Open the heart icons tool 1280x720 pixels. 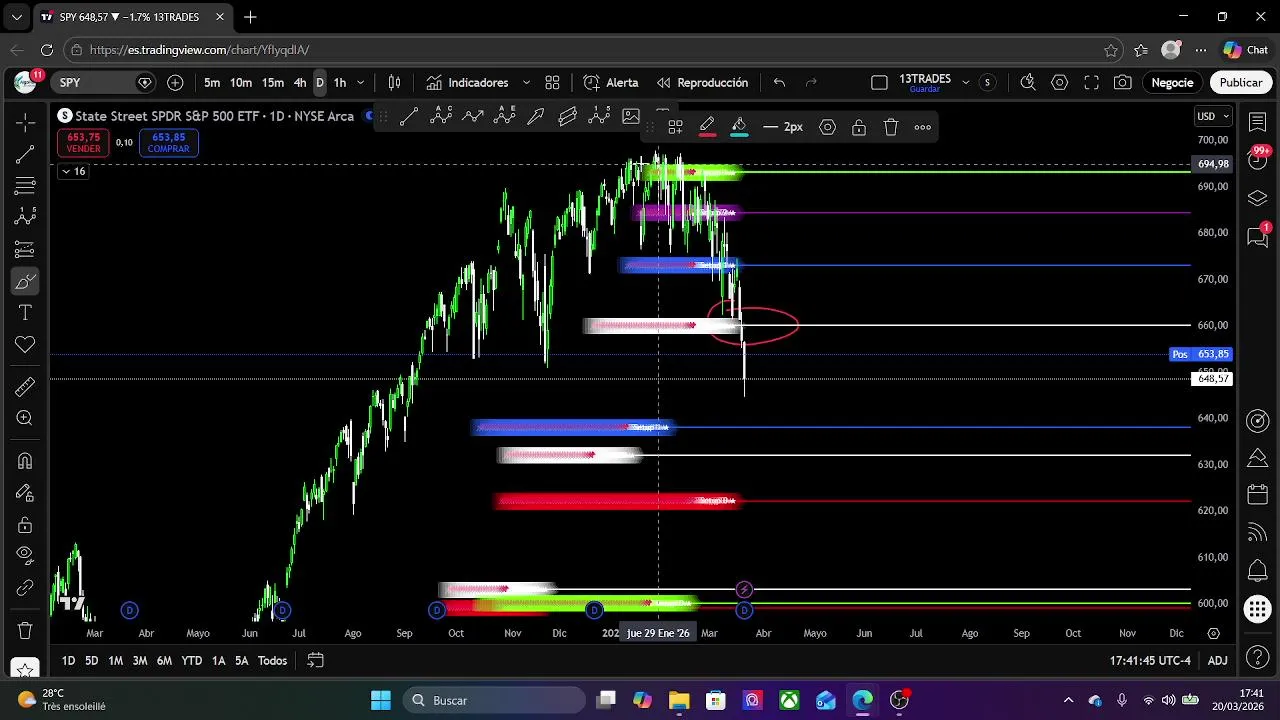coord(25,345)
